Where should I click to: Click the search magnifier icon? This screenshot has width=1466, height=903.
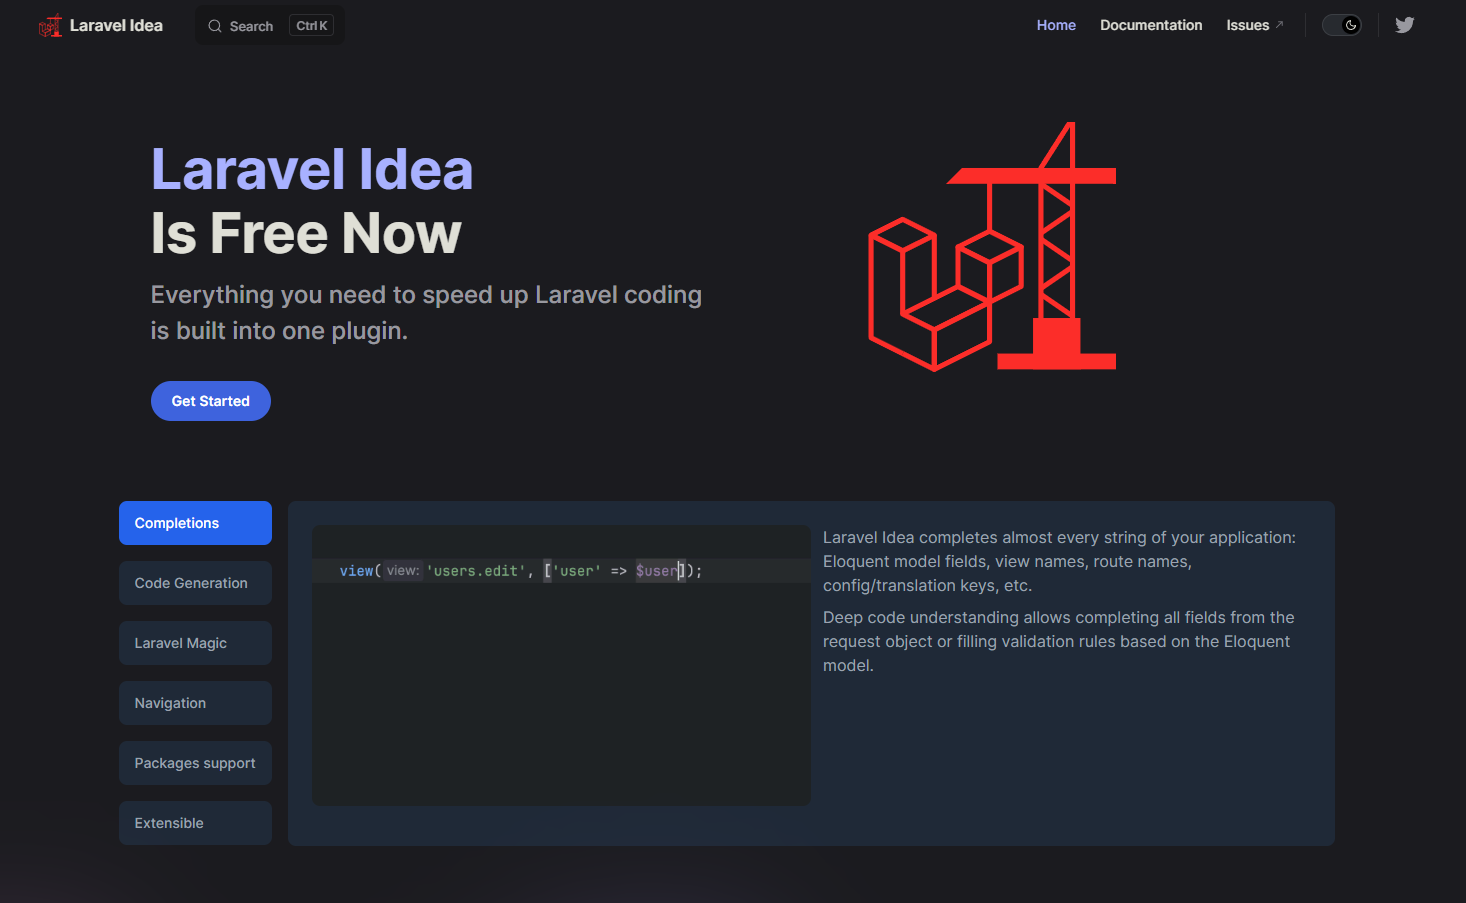click(215, 26)
